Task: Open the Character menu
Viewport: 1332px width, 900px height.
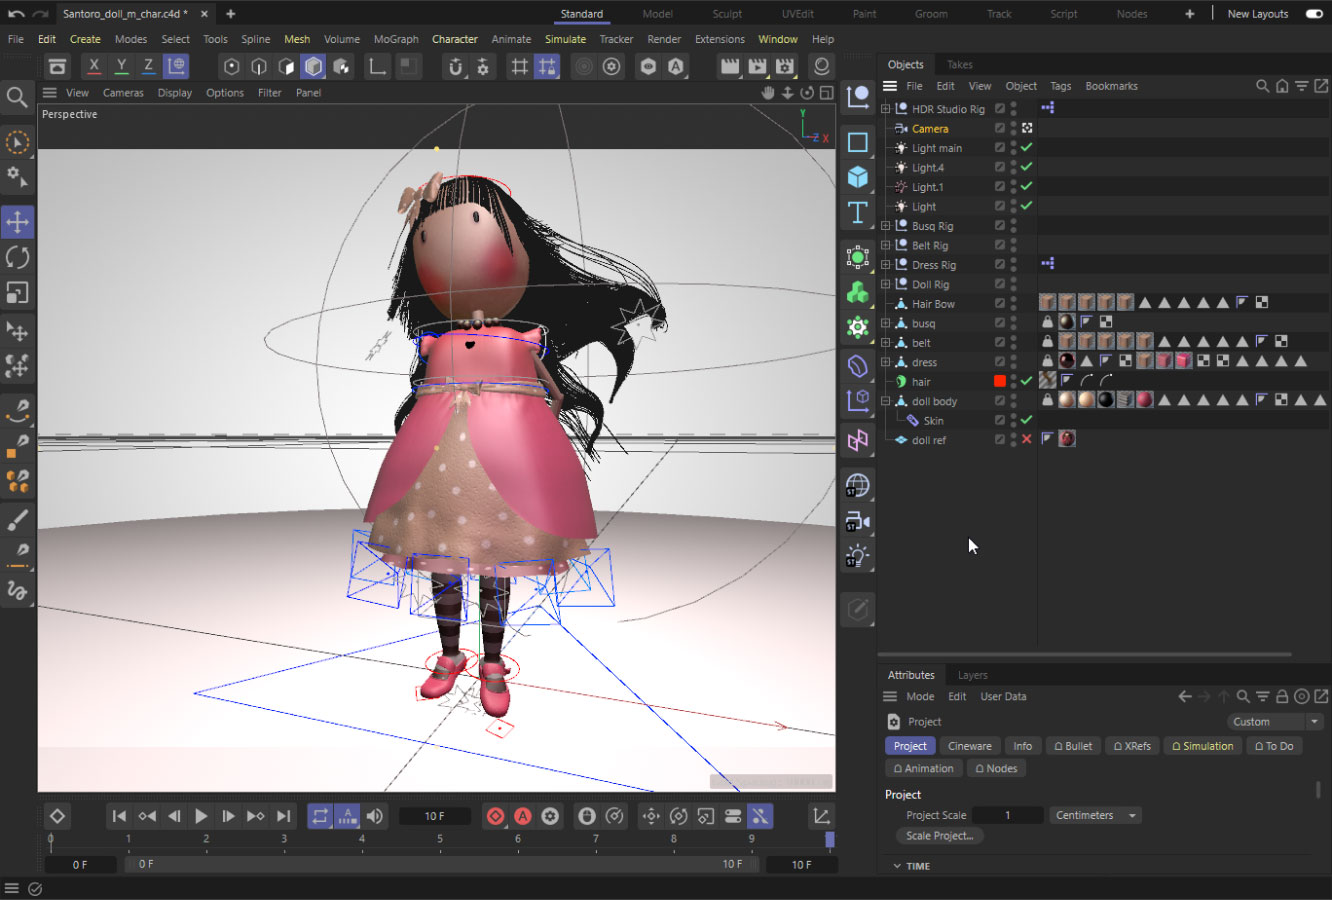Action: (x=455, y=39)
